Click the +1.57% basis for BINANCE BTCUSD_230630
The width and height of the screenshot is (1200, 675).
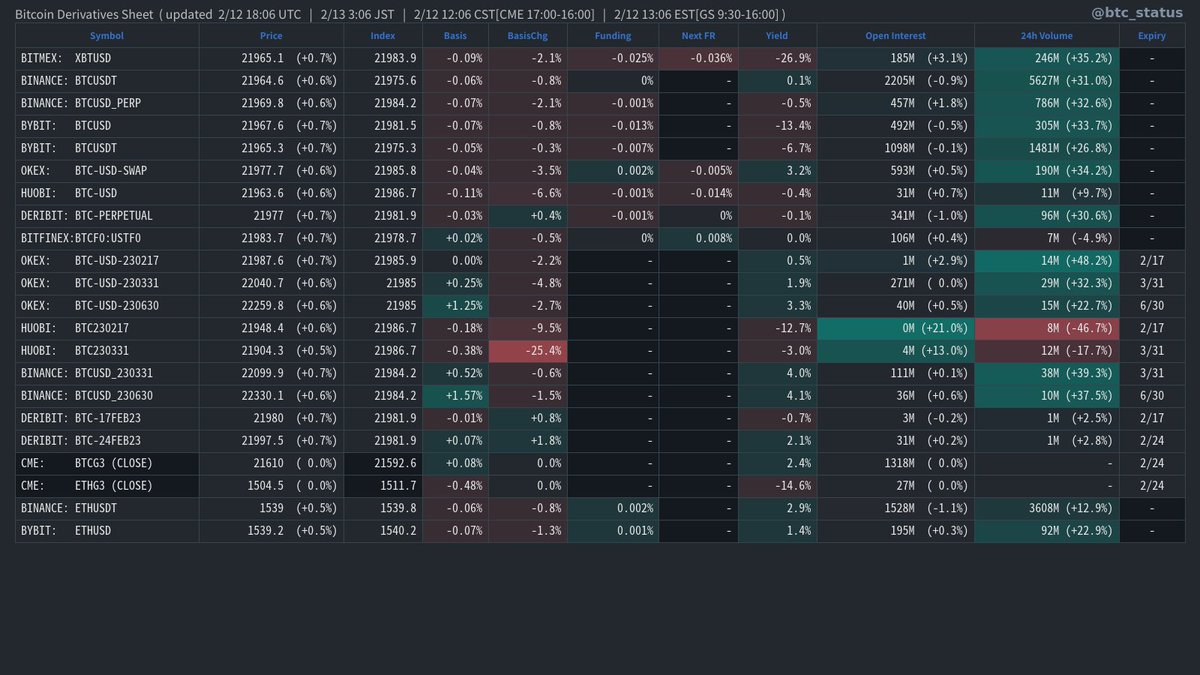(455, 396)
